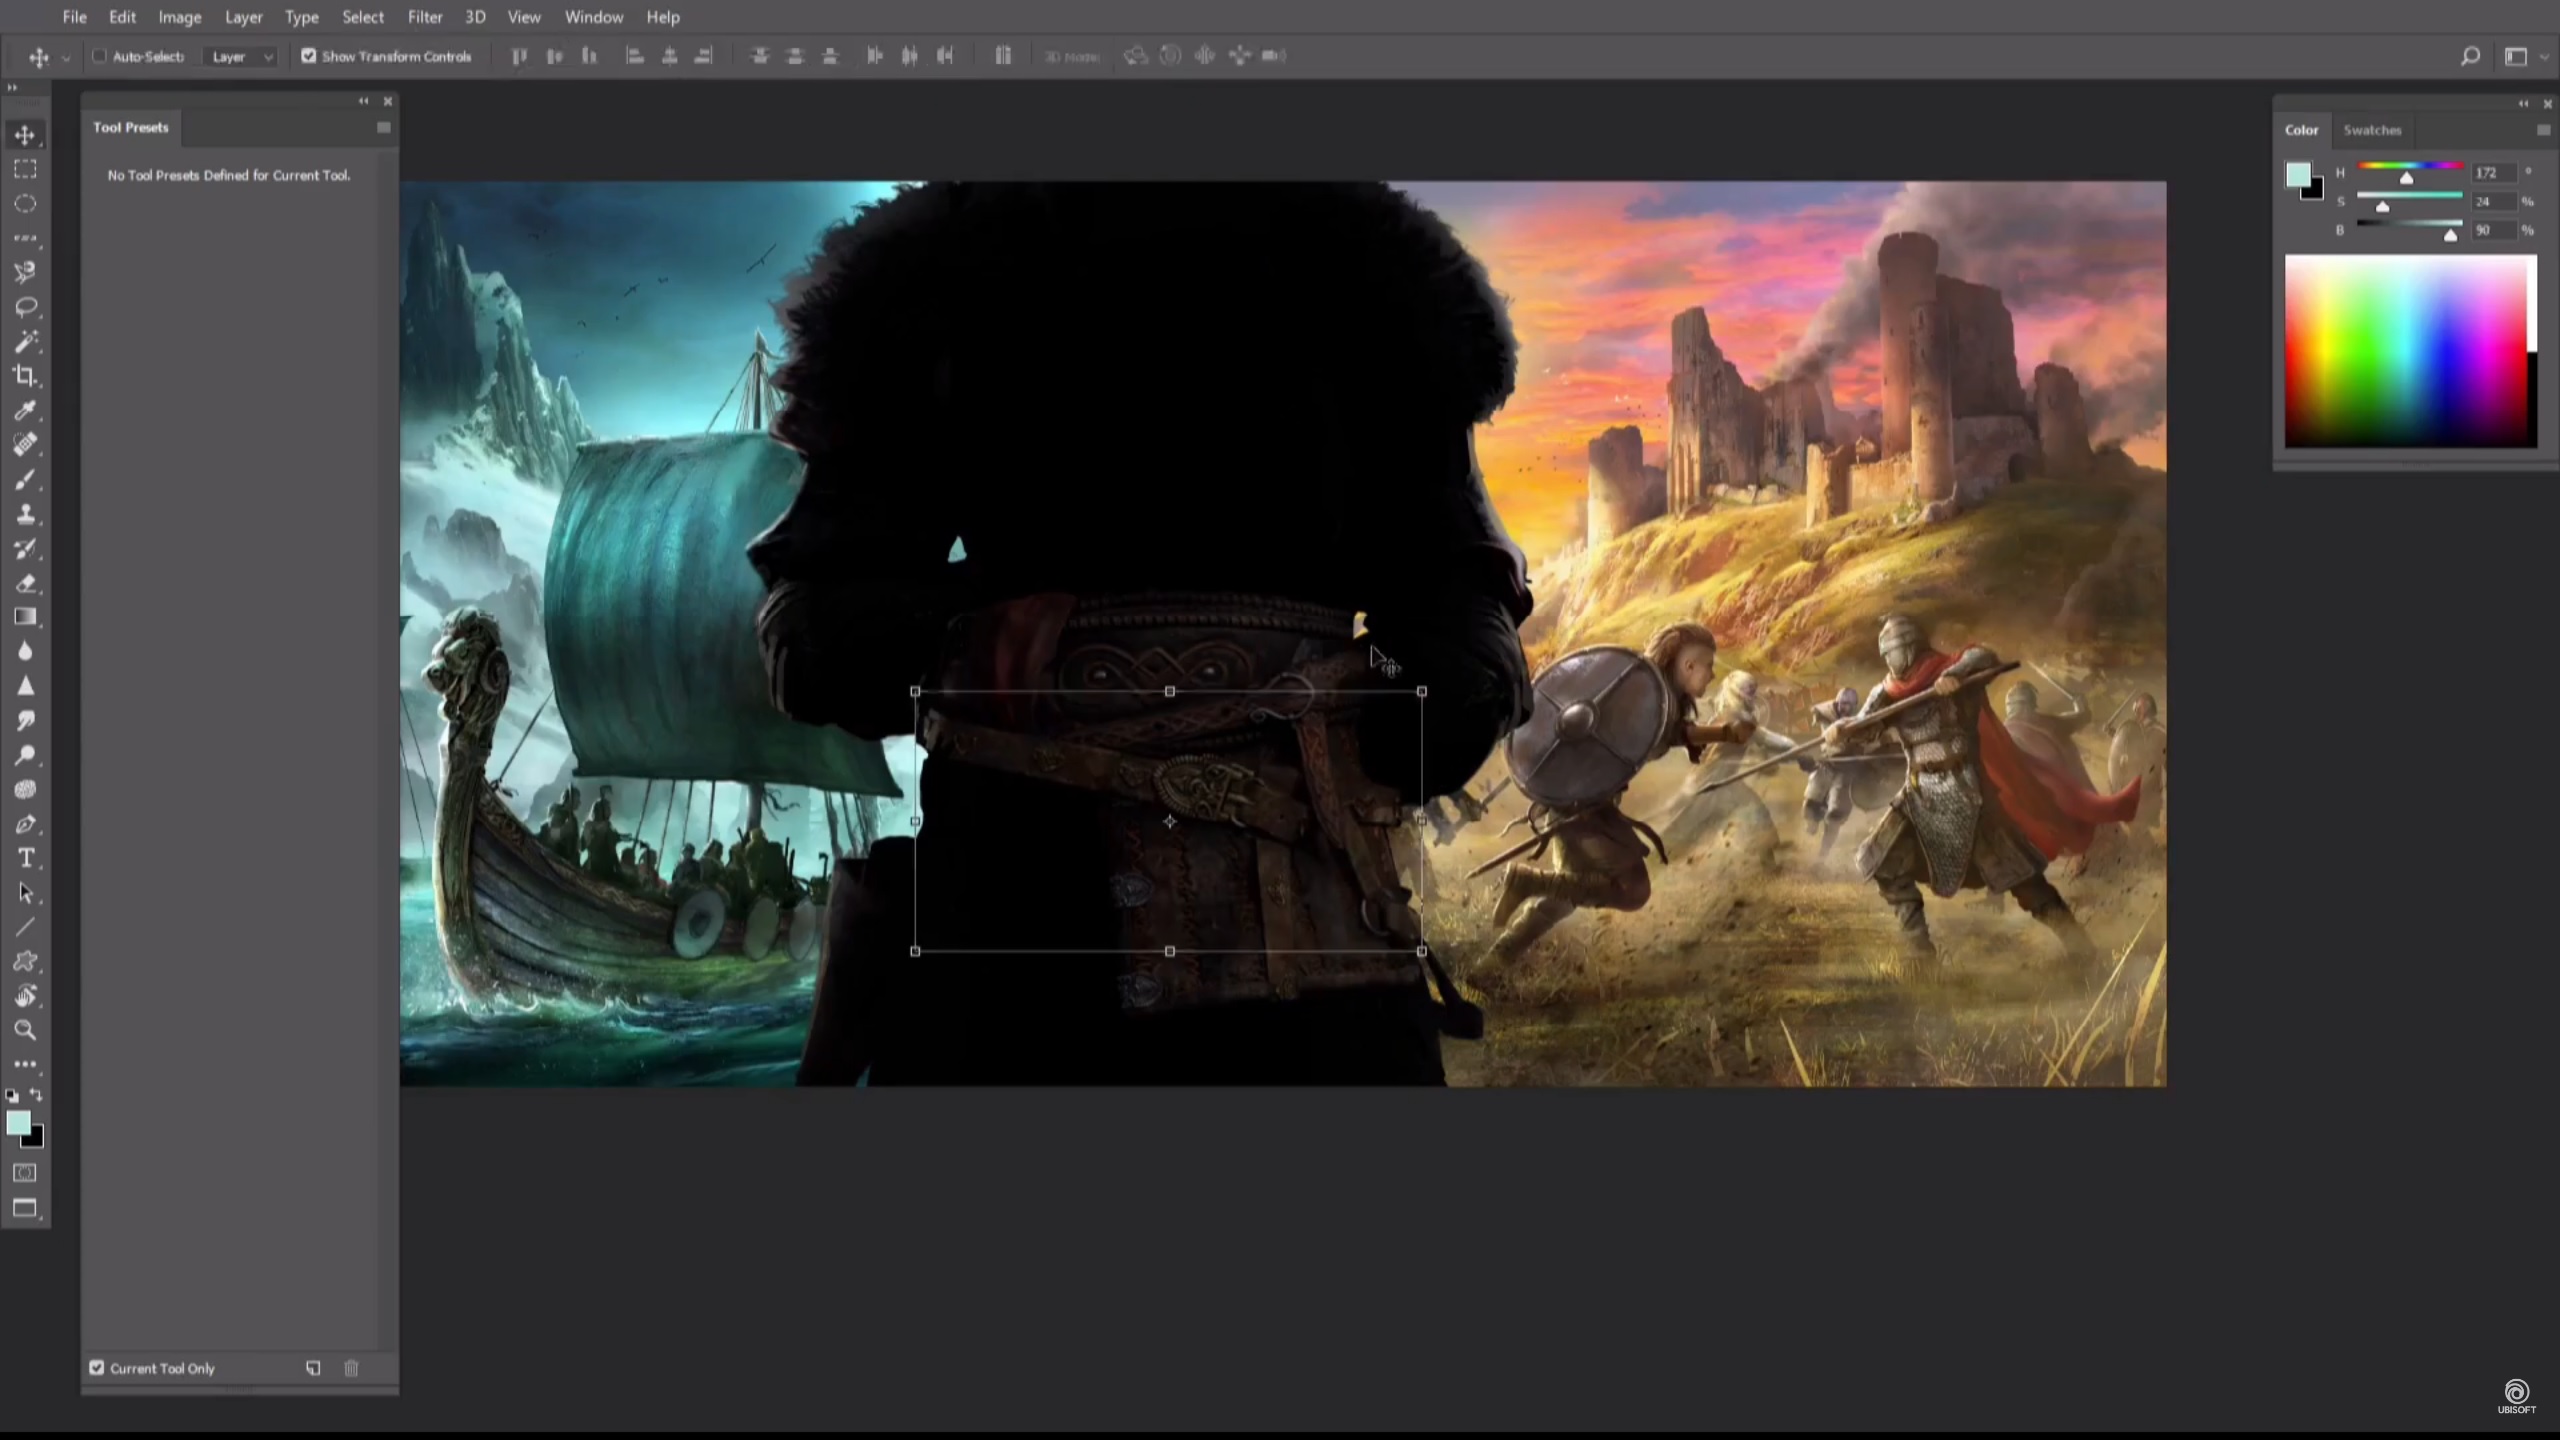The width and height of the screenshot is (2560, 1440).
Task: Select the Rectangular Marquee tool
Action: pos(25,169)
